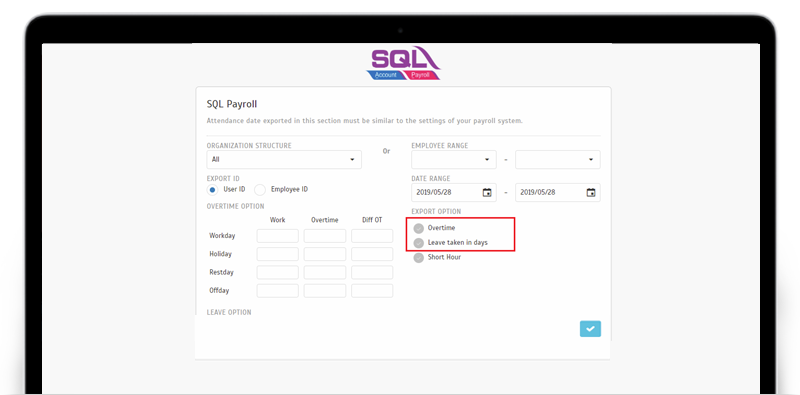Click the Restday Overtime input field
Viewport: 800px width, 395px height.
pos(325,273)
